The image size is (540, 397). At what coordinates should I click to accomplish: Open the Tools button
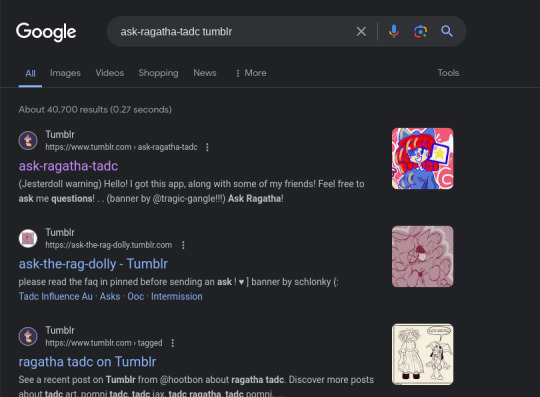[x=448, y=73]
